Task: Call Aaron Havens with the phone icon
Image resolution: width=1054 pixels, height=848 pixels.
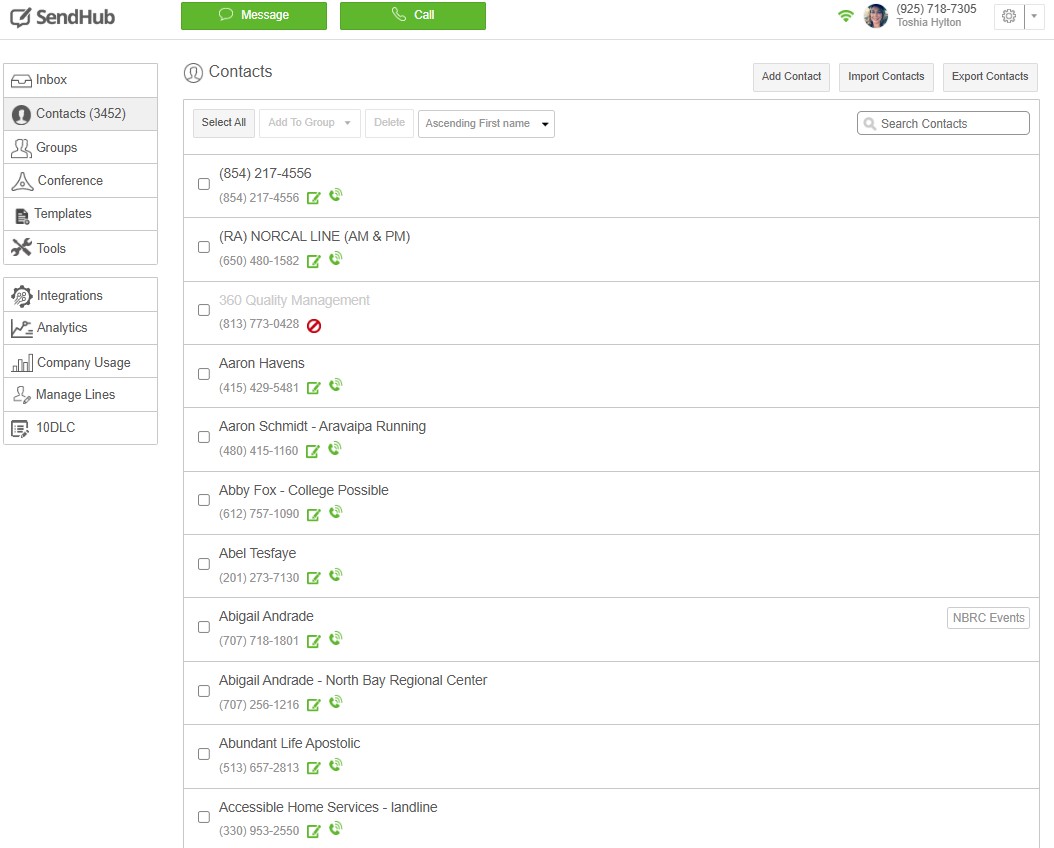Action: pos(335,385)
